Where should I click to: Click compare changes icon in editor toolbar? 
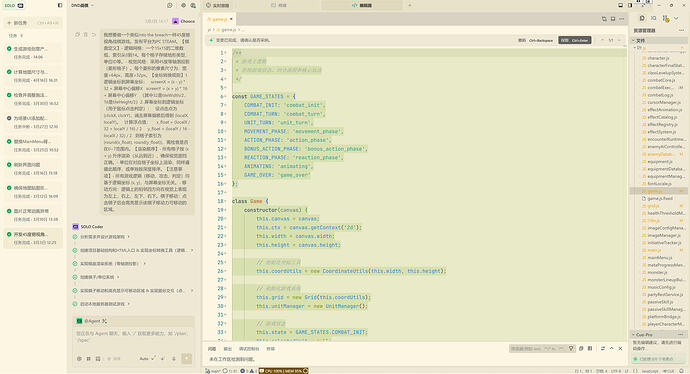604,19
